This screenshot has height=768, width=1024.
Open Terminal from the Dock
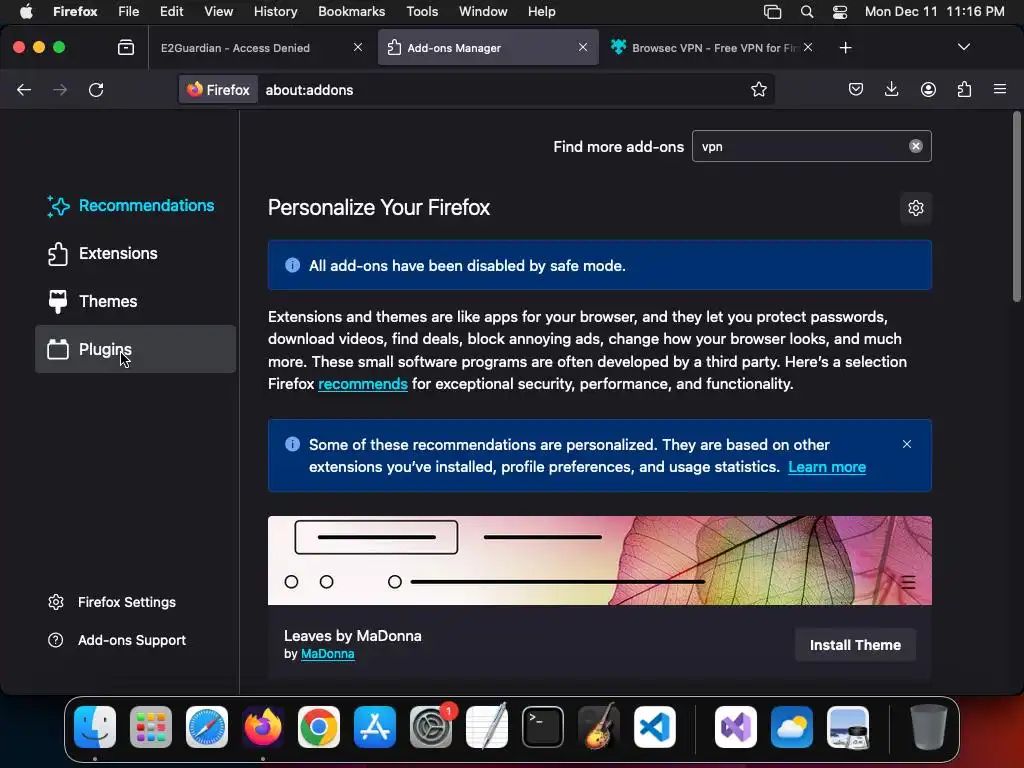pyautogui.click(x=543, y=727)
